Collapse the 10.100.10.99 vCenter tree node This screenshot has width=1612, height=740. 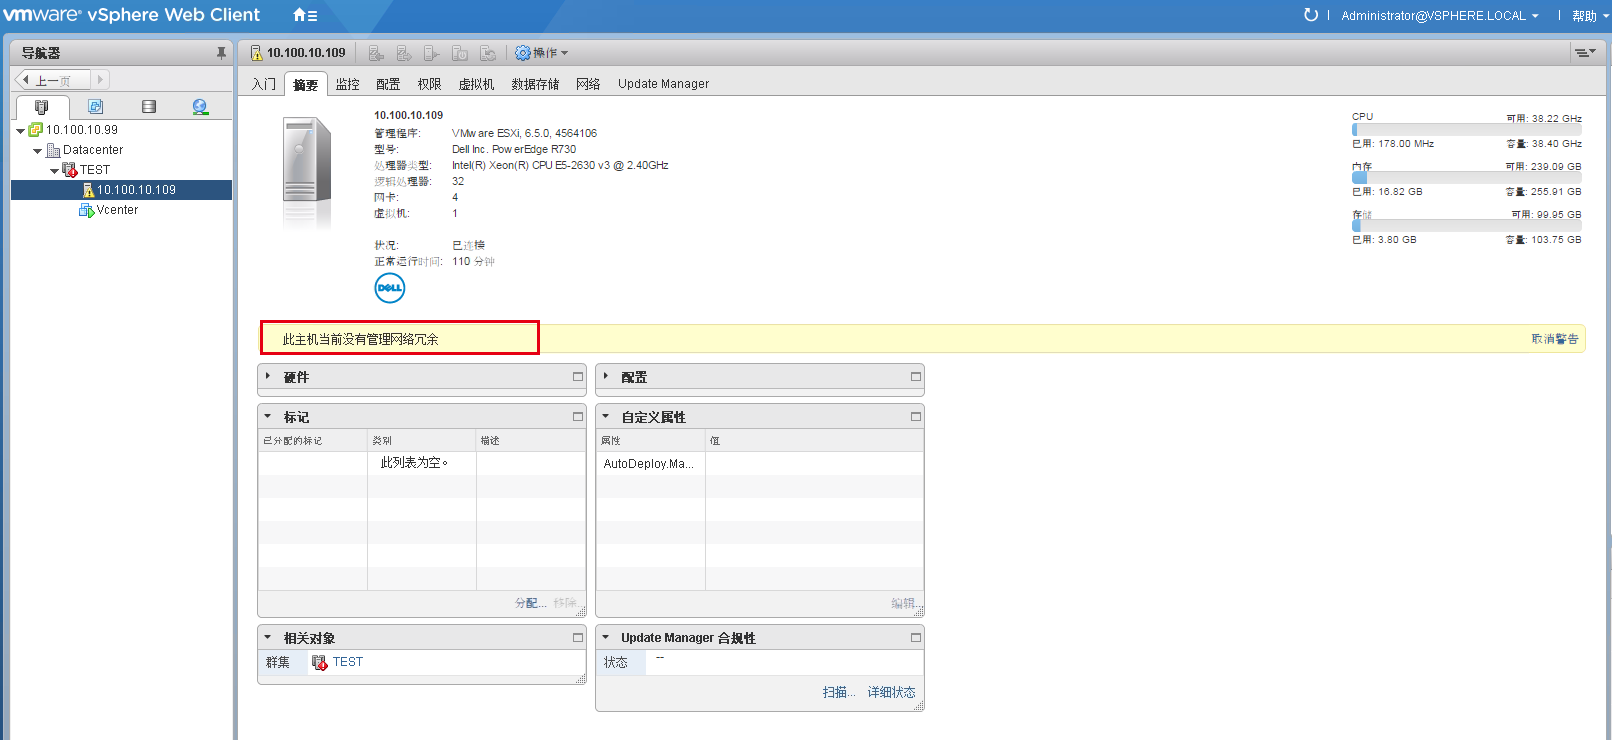(x=21, y=130)
